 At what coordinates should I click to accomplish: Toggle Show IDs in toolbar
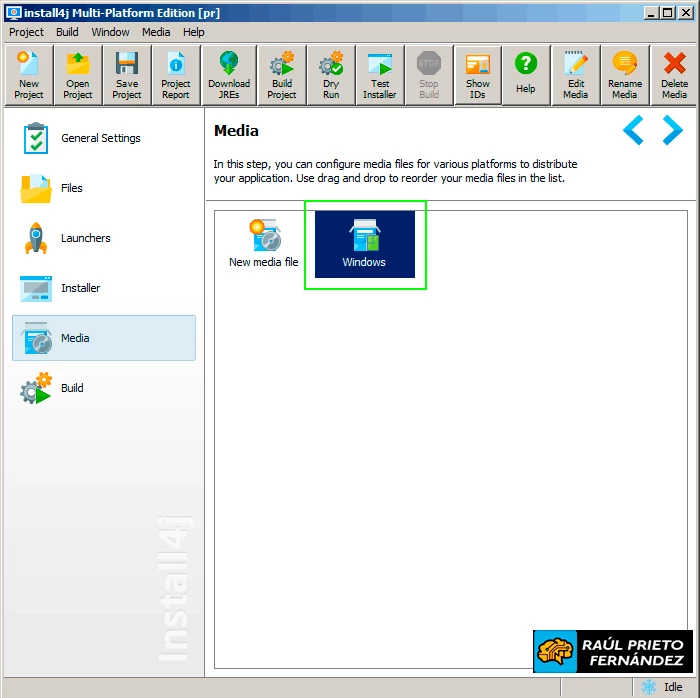478,75
